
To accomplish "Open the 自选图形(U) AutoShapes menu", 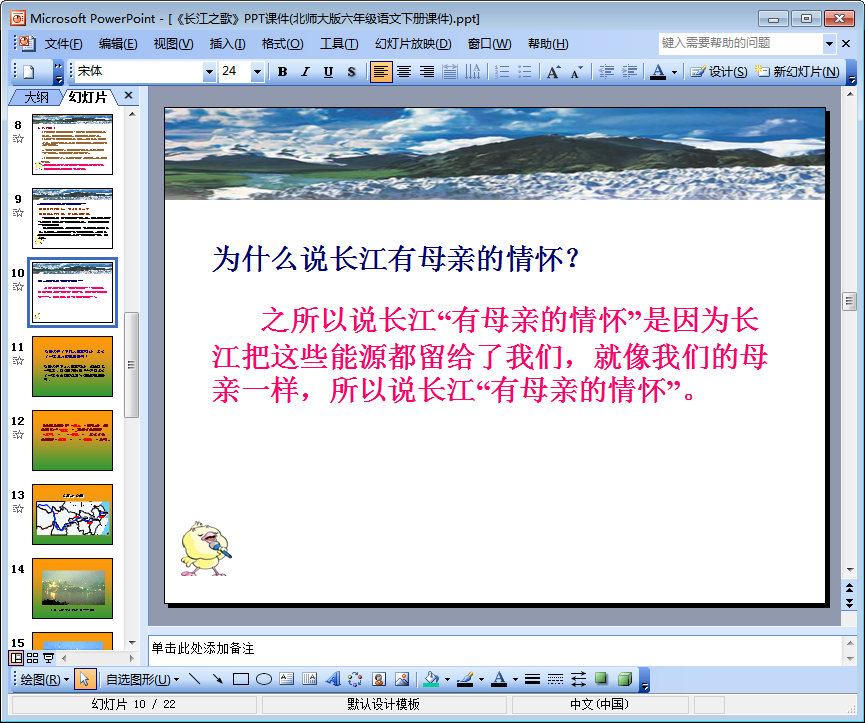I will pos(142,679).
